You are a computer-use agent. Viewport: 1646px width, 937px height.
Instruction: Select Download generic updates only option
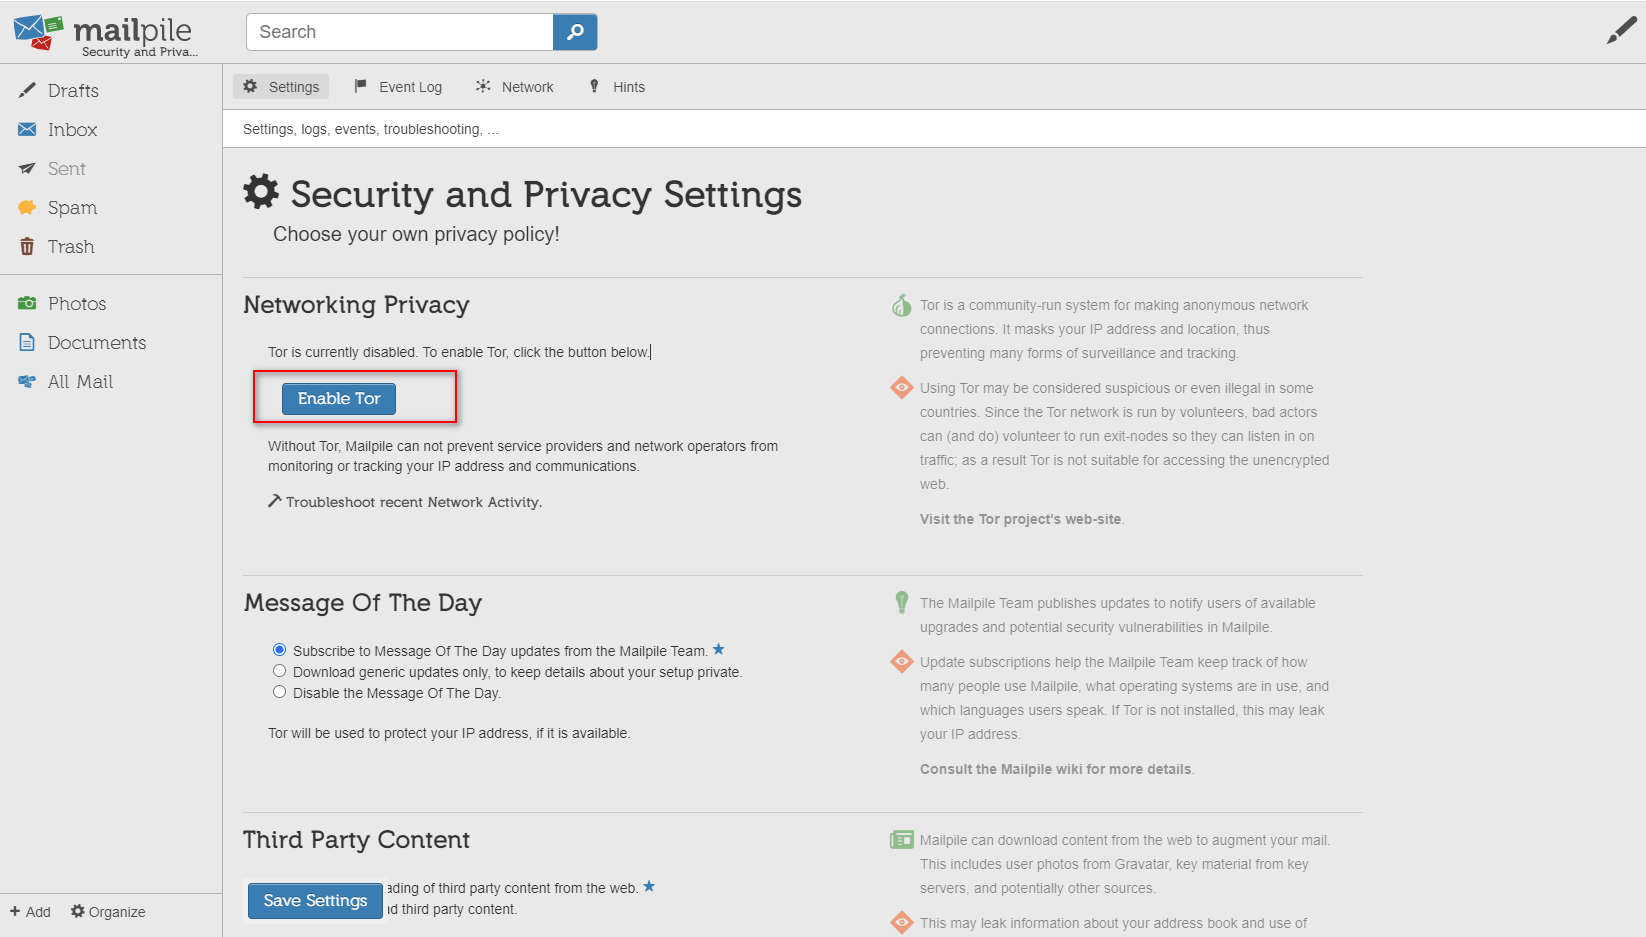point(280,671)
